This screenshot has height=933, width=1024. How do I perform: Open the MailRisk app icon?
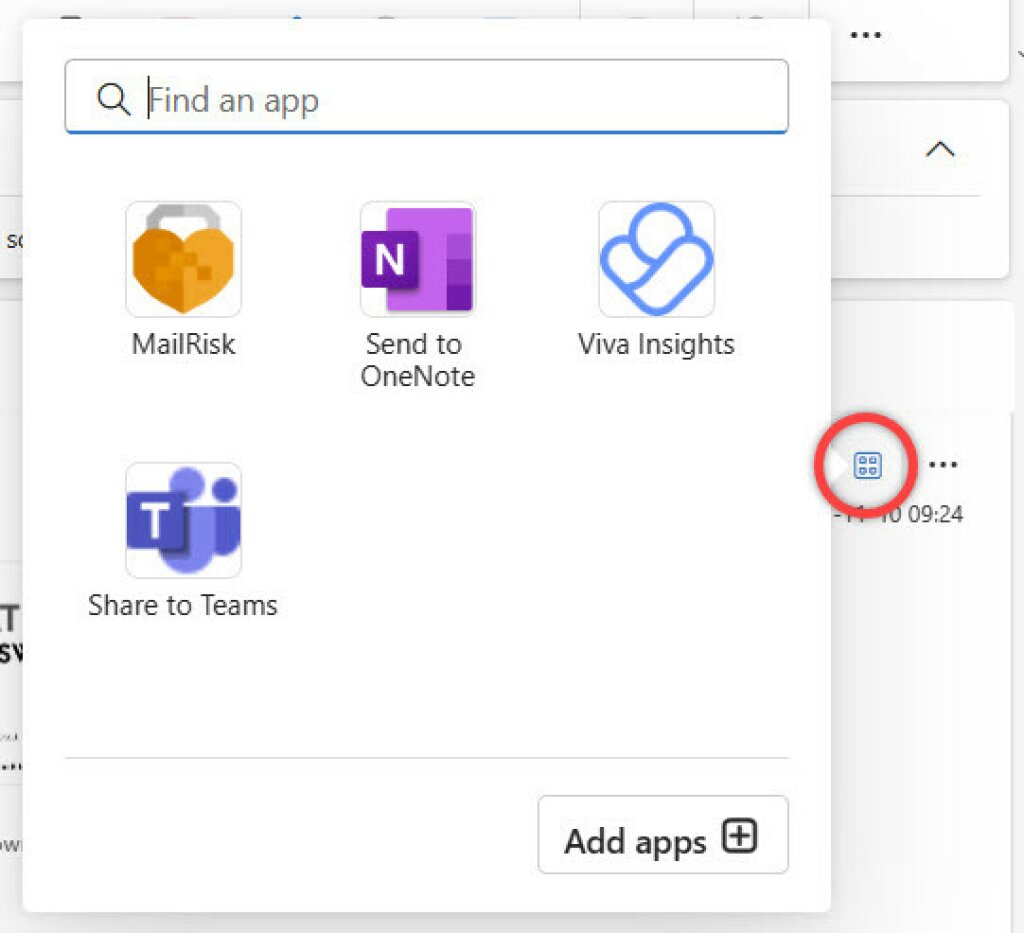(x=183, y=259)
